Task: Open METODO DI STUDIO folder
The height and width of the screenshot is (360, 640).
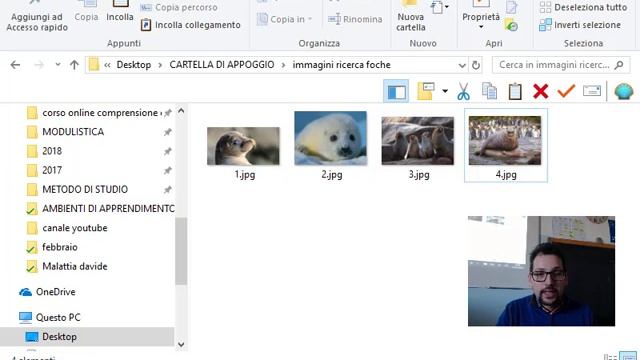Action: click(85, 189)
